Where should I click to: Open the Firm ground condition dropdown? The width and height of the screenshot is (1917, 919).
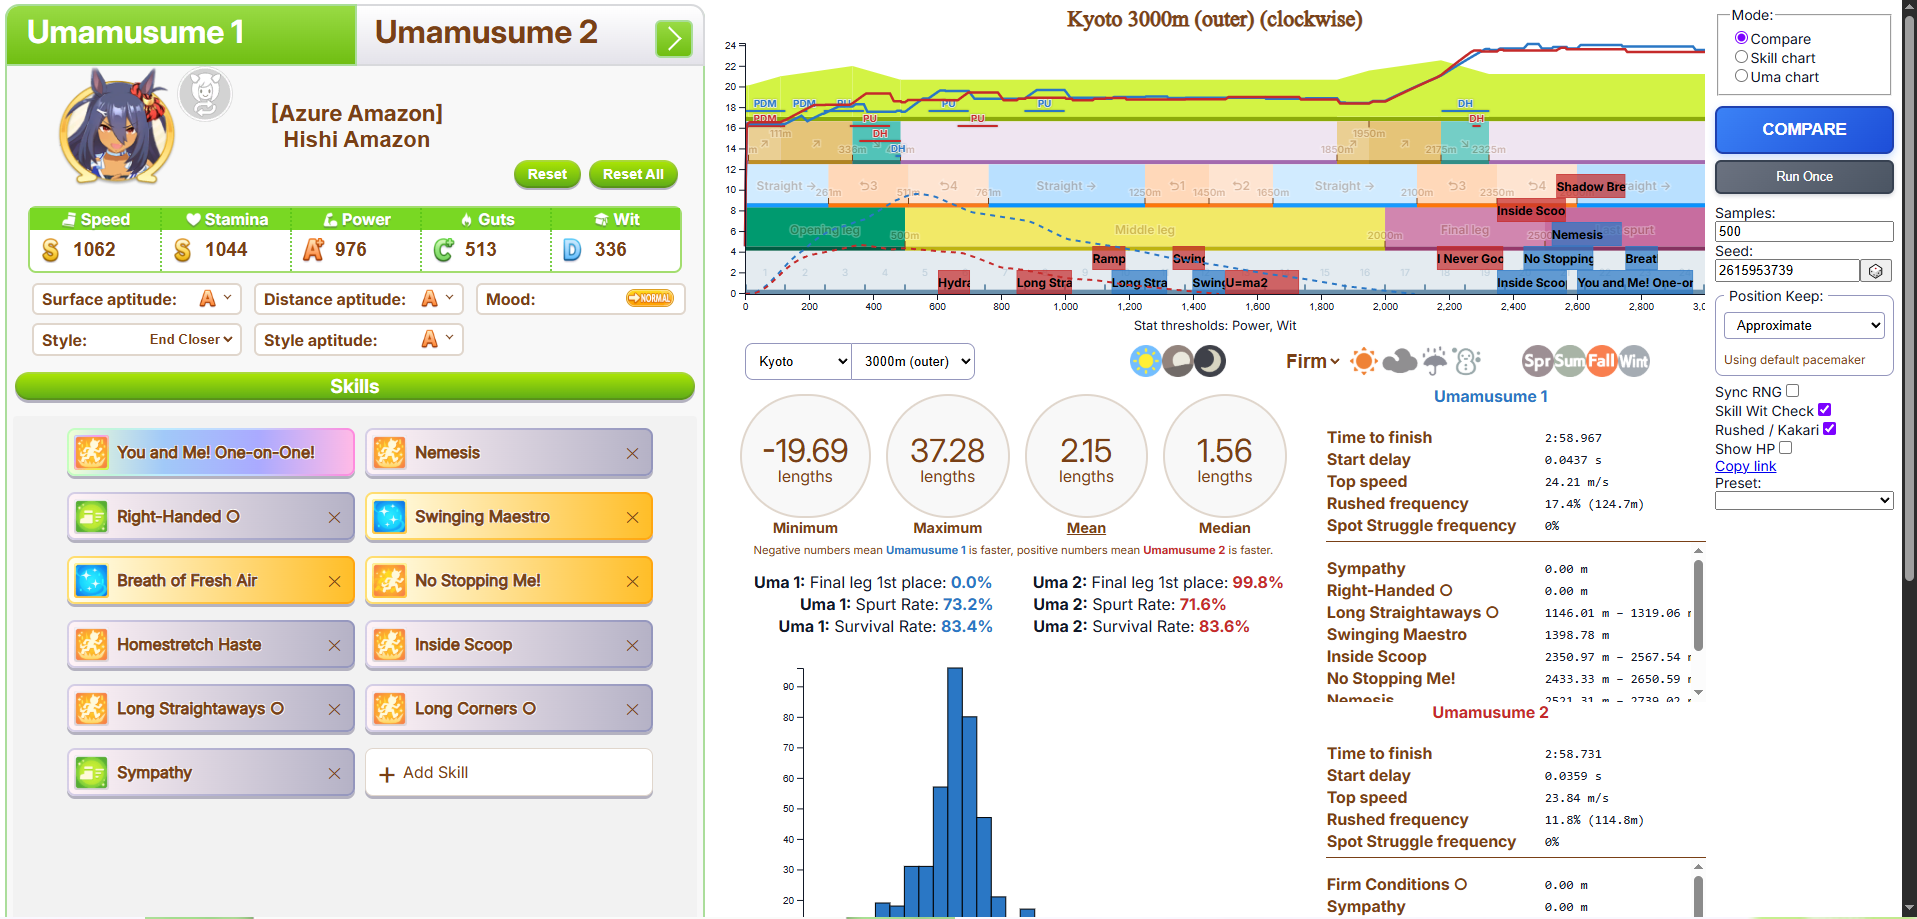tap(1312, 361)
